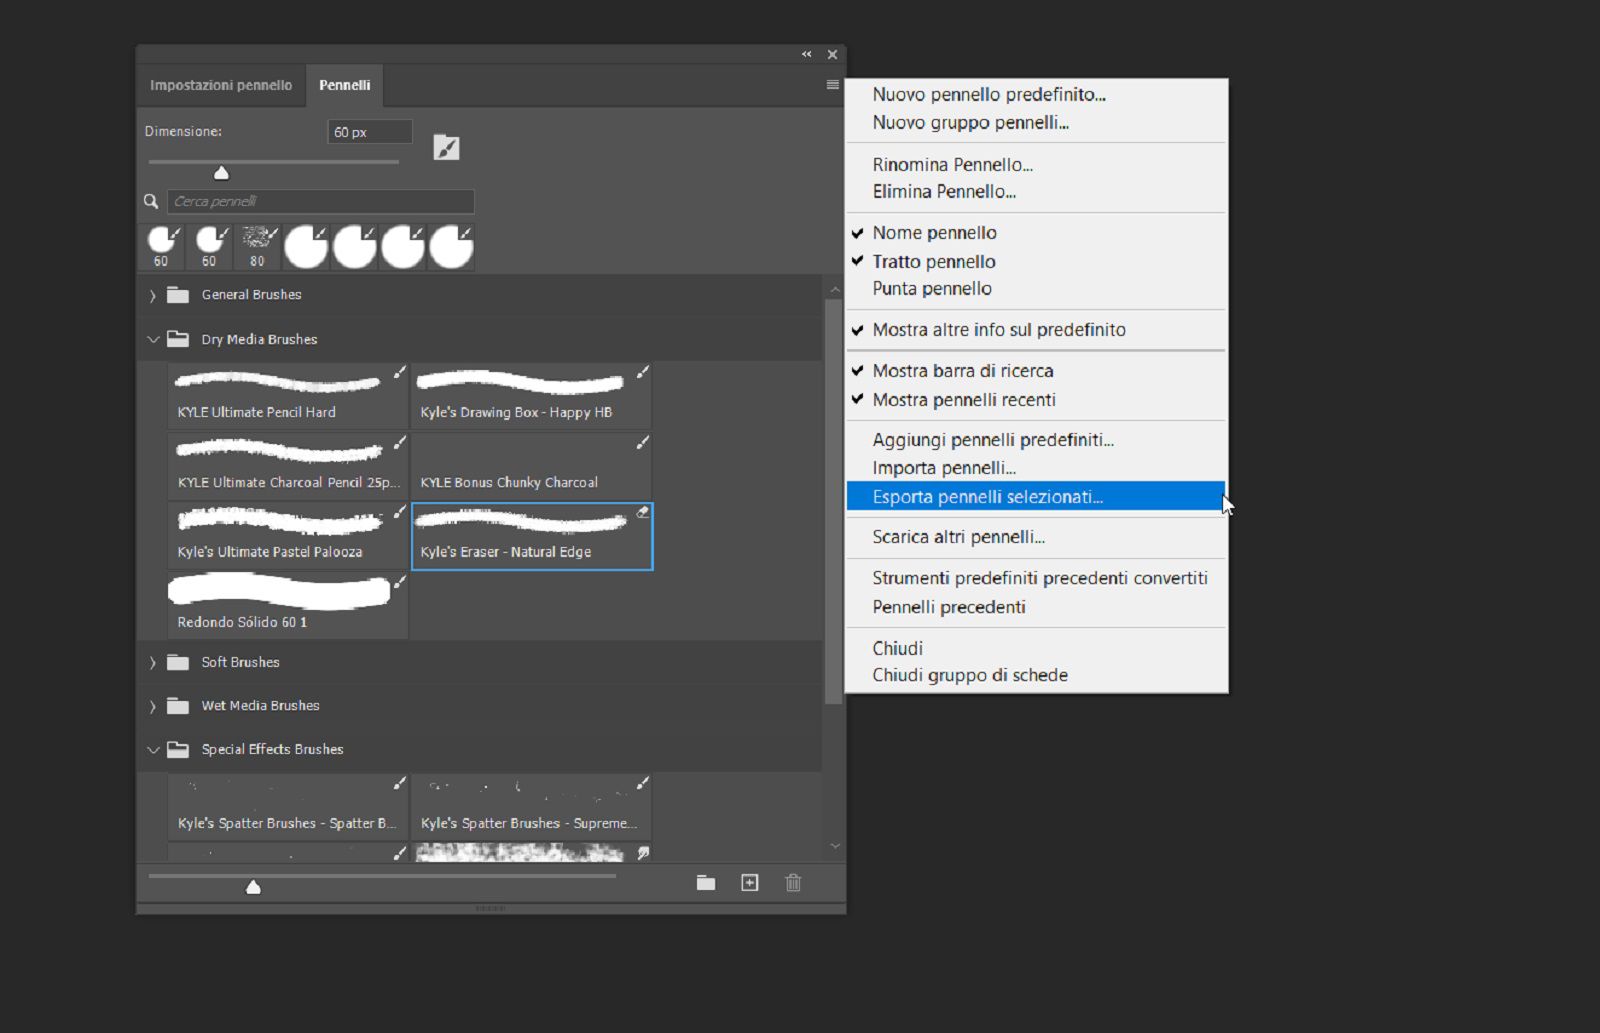The width and height of the screenshot is (1600, 1033).
Task: Select Redondo Sólido 60 1 brush
Action: [x=288, y=605]
